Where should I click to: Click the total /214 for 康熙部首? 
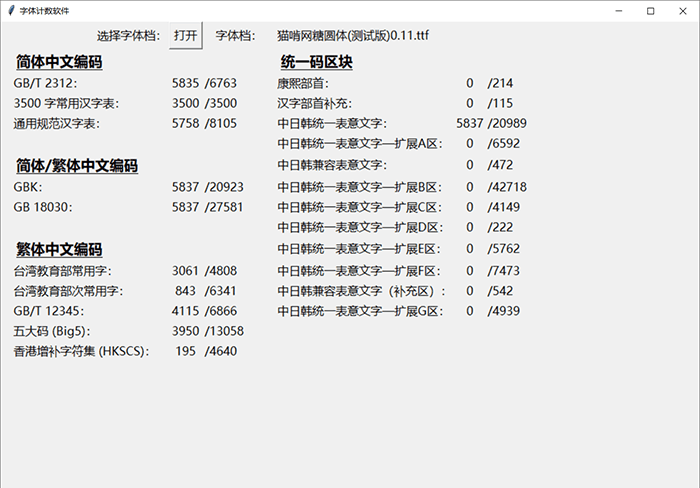(500, 83)
